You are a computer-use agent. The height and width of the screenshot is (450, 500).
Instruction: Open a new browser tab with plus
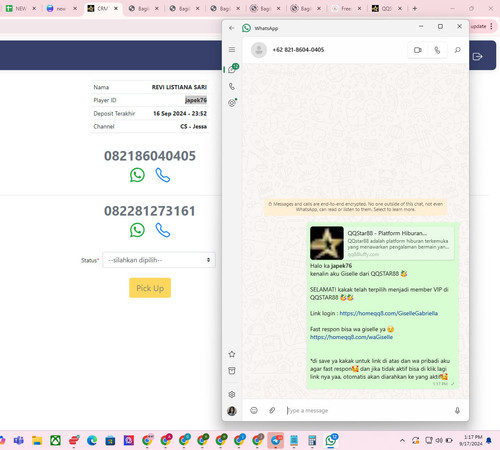(x=415, y=9)
